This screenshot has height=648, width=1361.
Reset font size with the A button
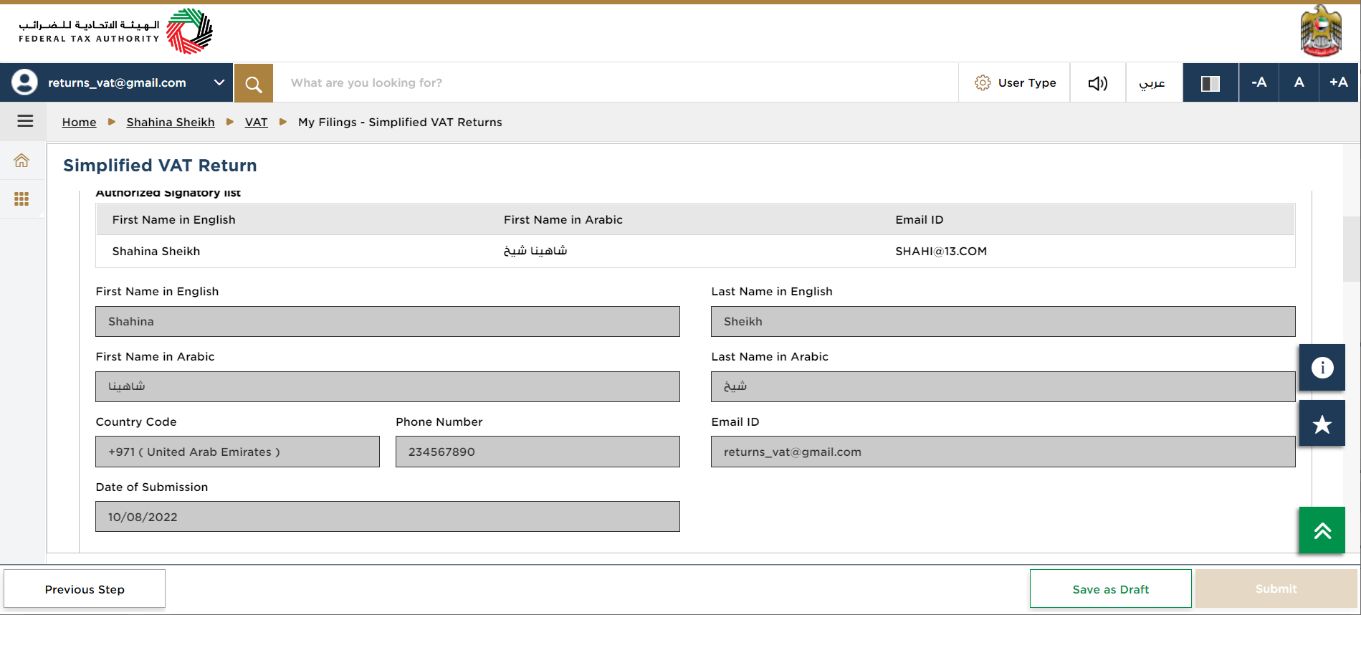coord(1299,83)
